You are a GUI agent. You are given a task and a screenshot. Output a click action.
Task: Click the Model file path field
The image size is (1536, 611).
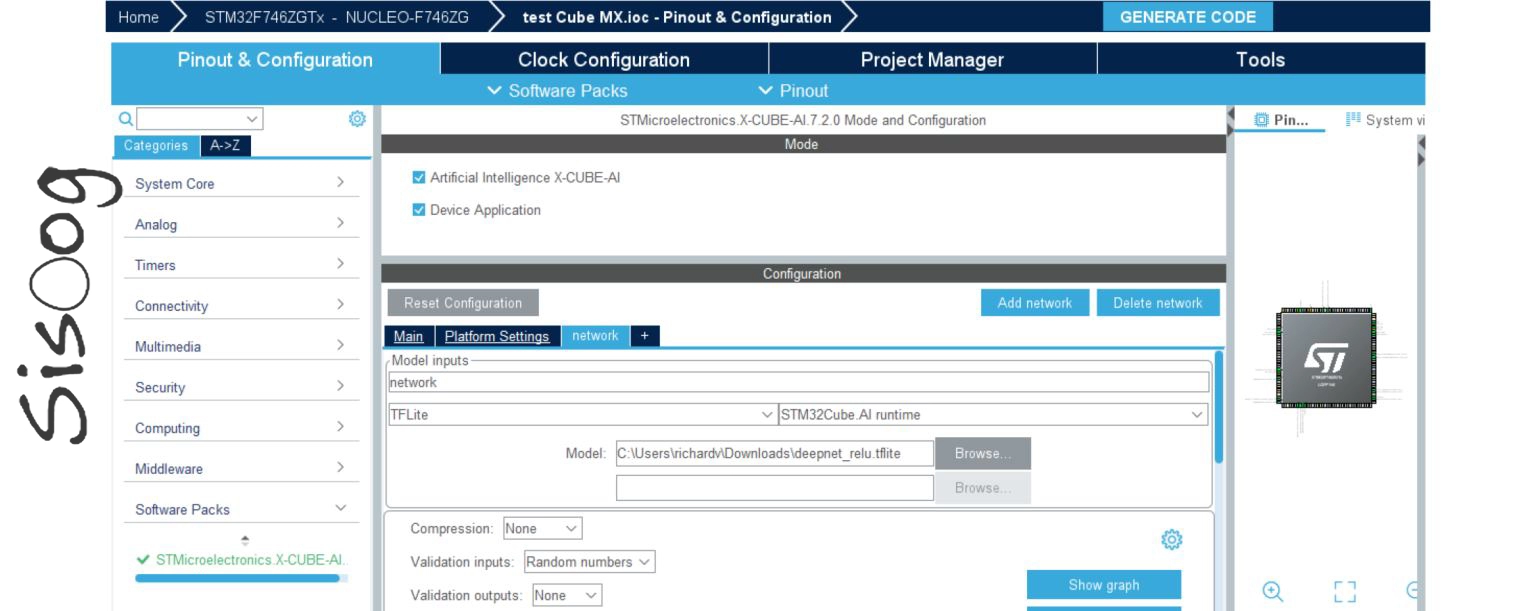[x=774, y=453]
